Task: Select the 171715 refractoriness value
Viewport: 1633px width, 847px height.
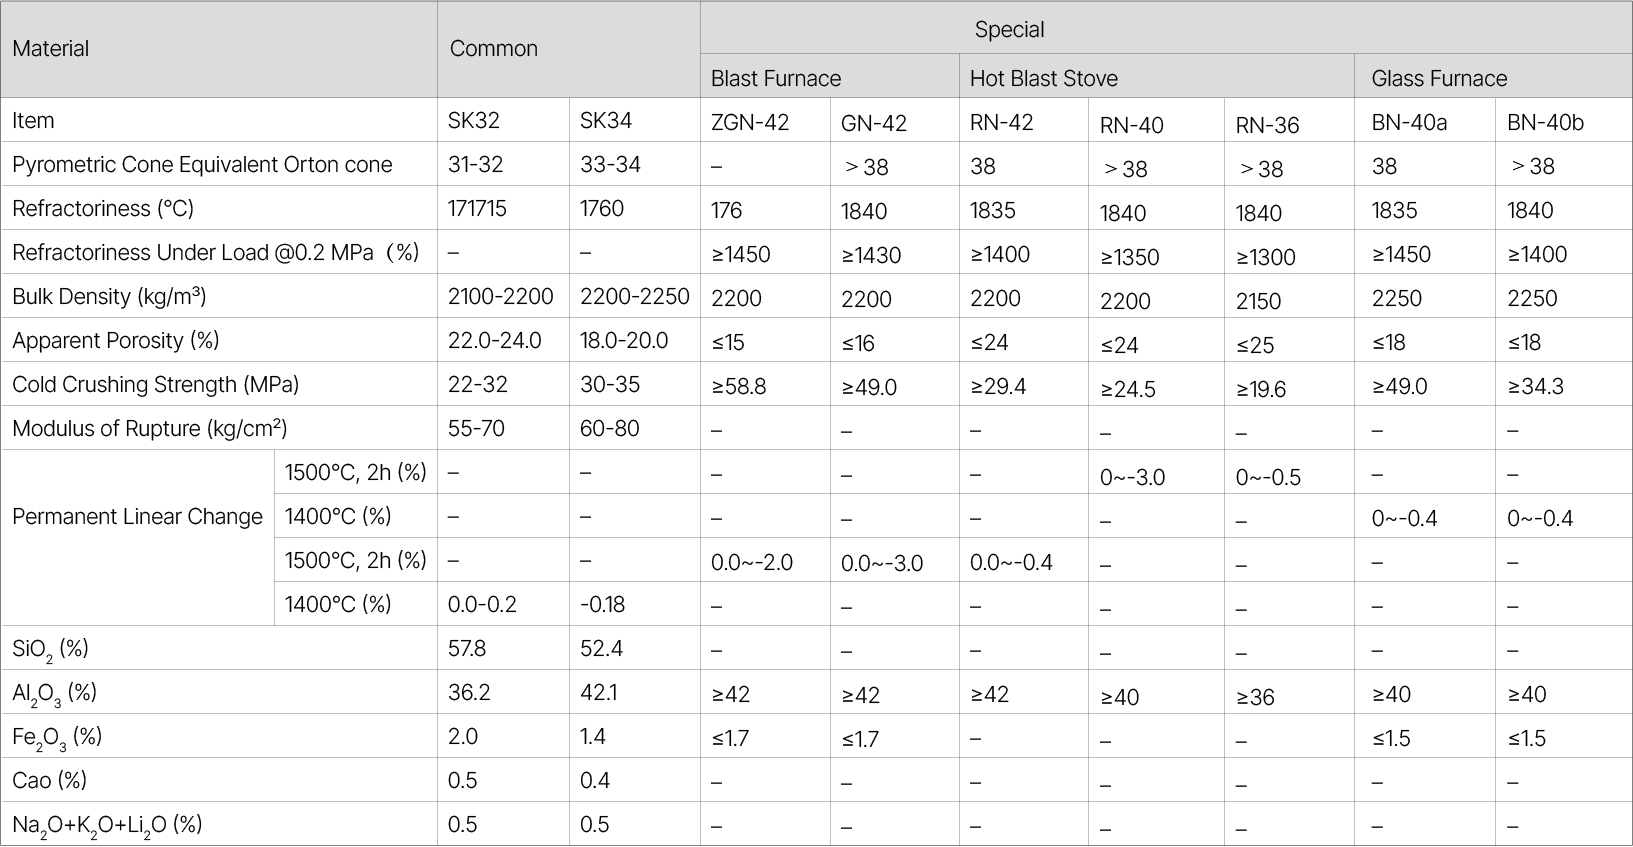Action: point(477,209)
